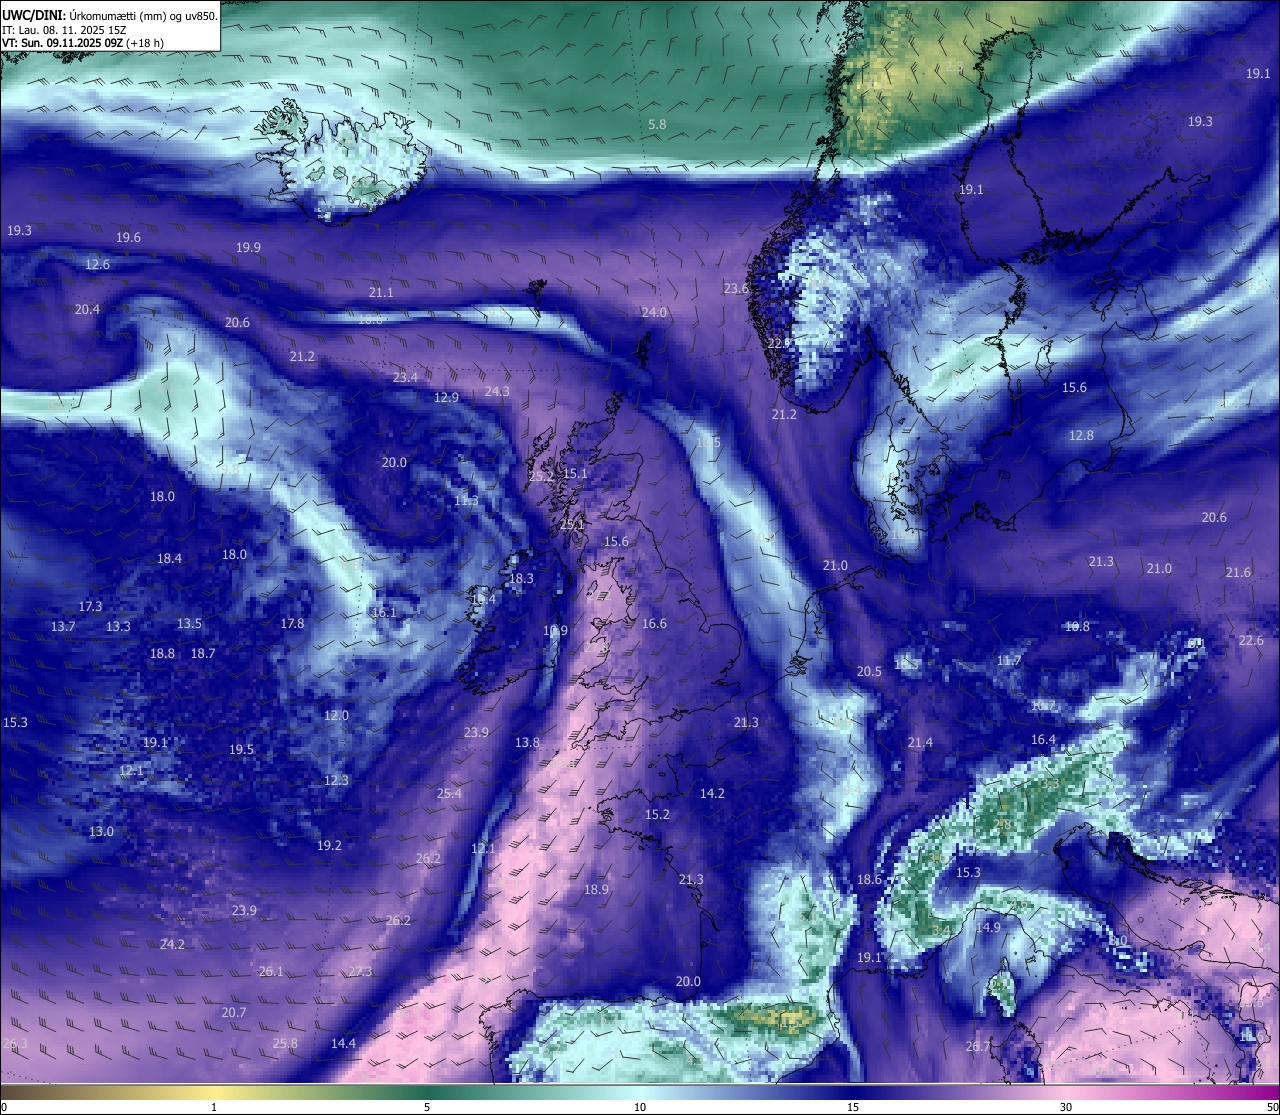Click the IT: Lau. 08. 11. 2025 15Z line
Viewport: 1280px width, 1115px height.
click(x=64, y=30)
